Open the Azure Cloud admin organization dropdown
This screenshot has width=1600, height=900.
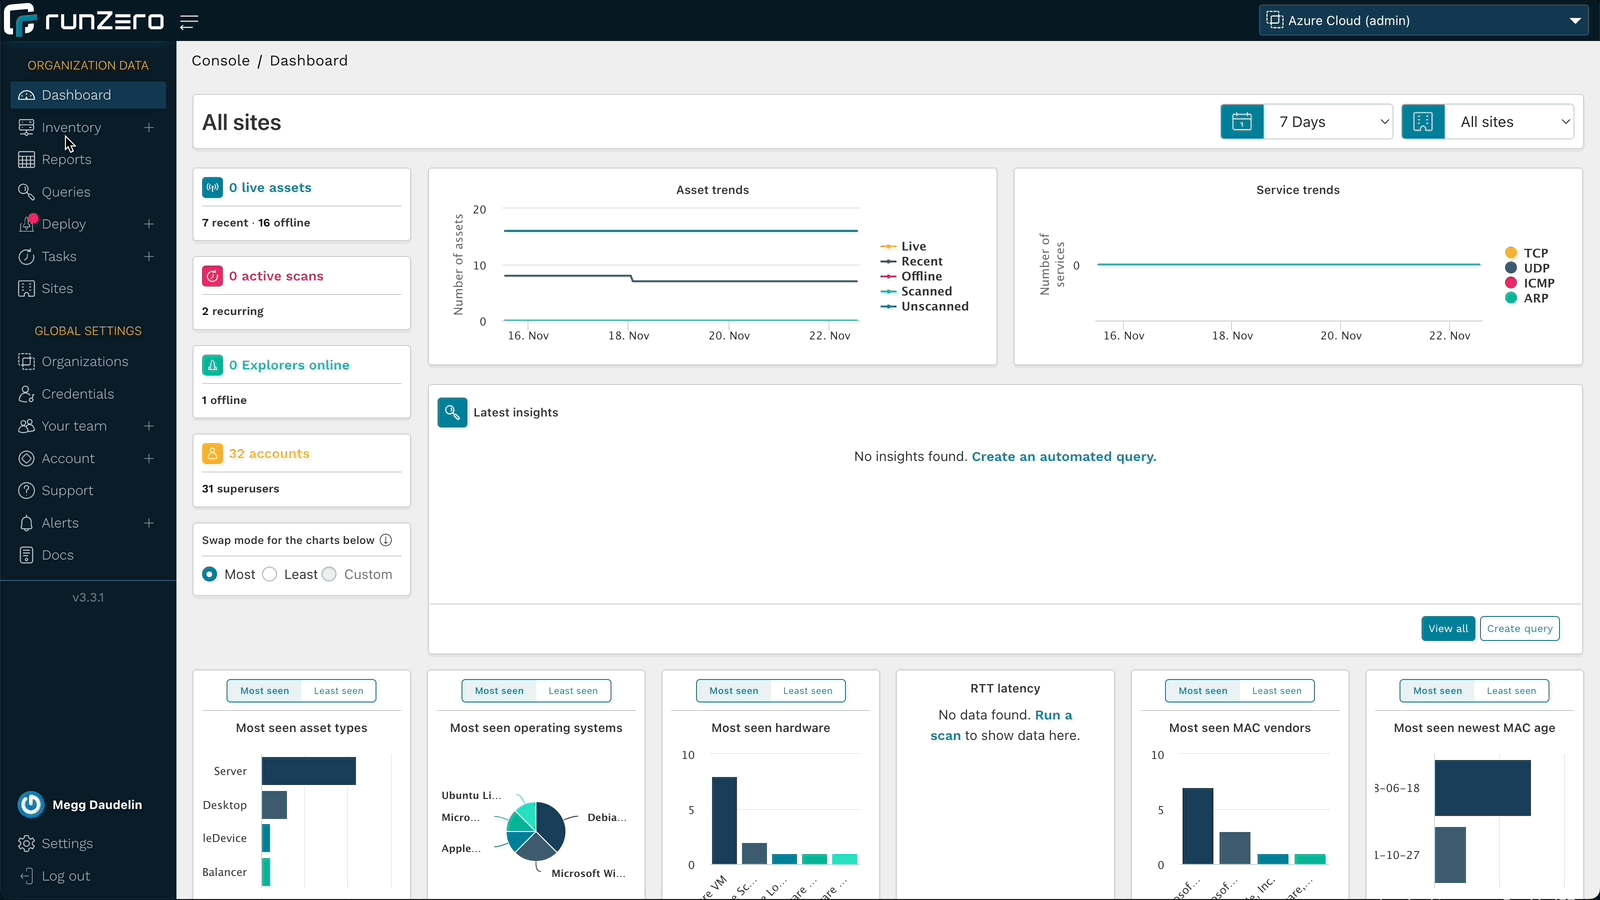1423,20
